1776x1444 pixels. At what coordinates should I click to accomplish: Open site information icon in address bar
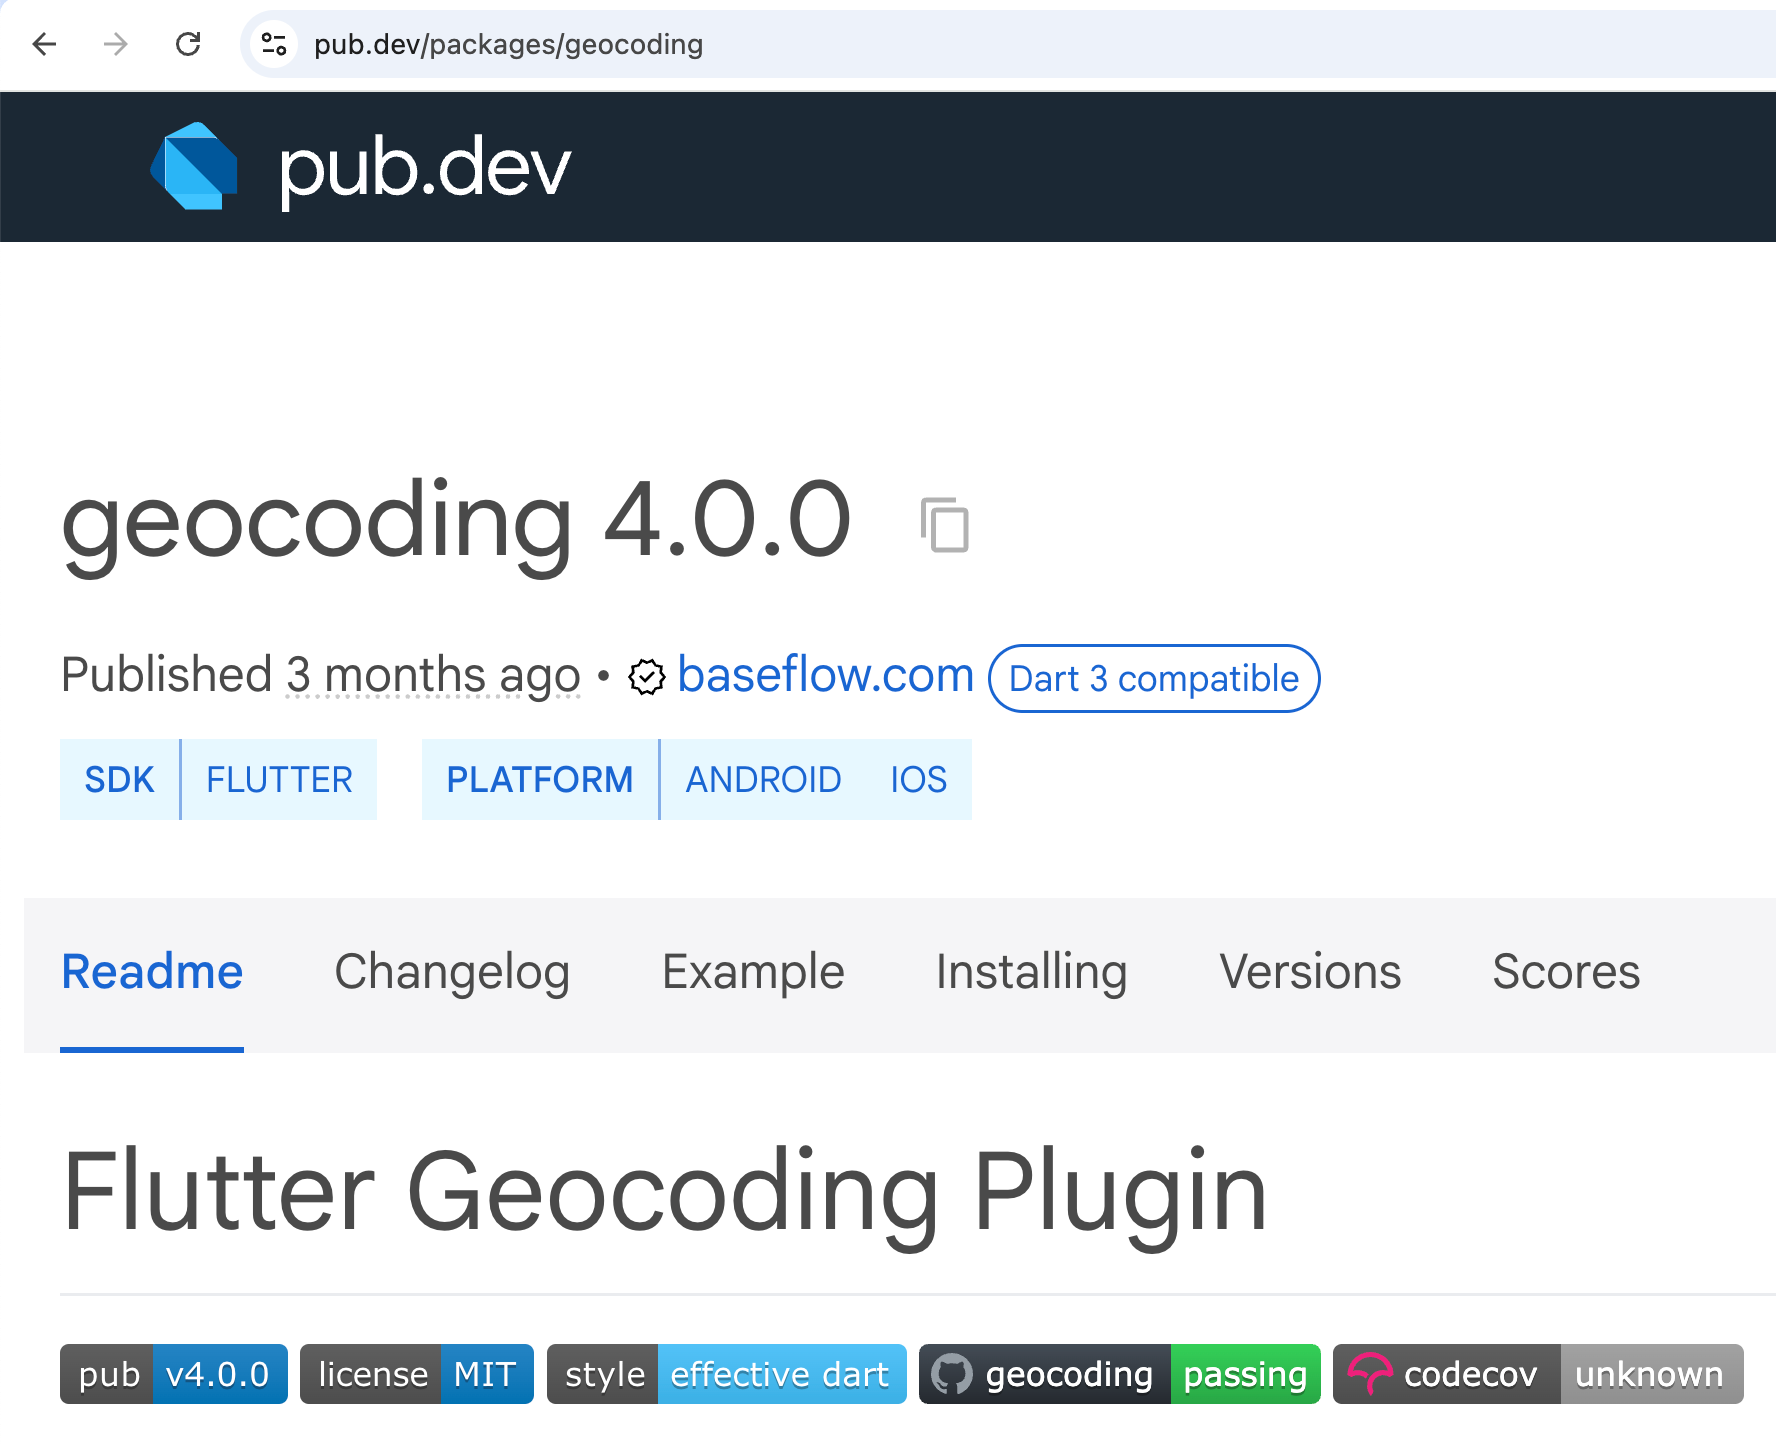[x=273, y=44]
